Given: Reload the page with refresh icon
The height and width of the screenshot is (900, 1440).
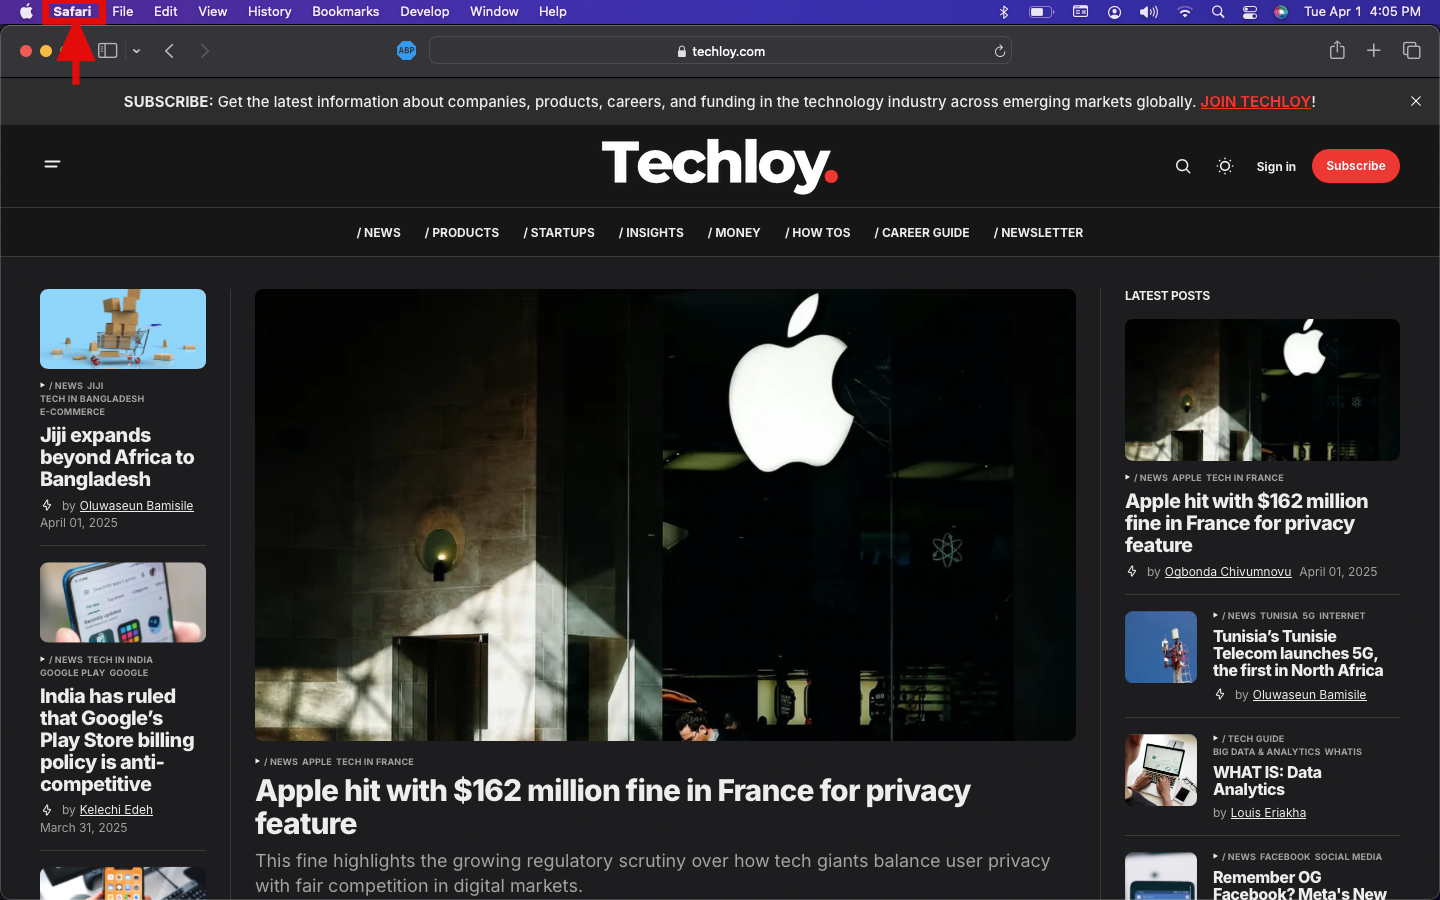Looking at the screenshot, I should (x=999, y=51).
